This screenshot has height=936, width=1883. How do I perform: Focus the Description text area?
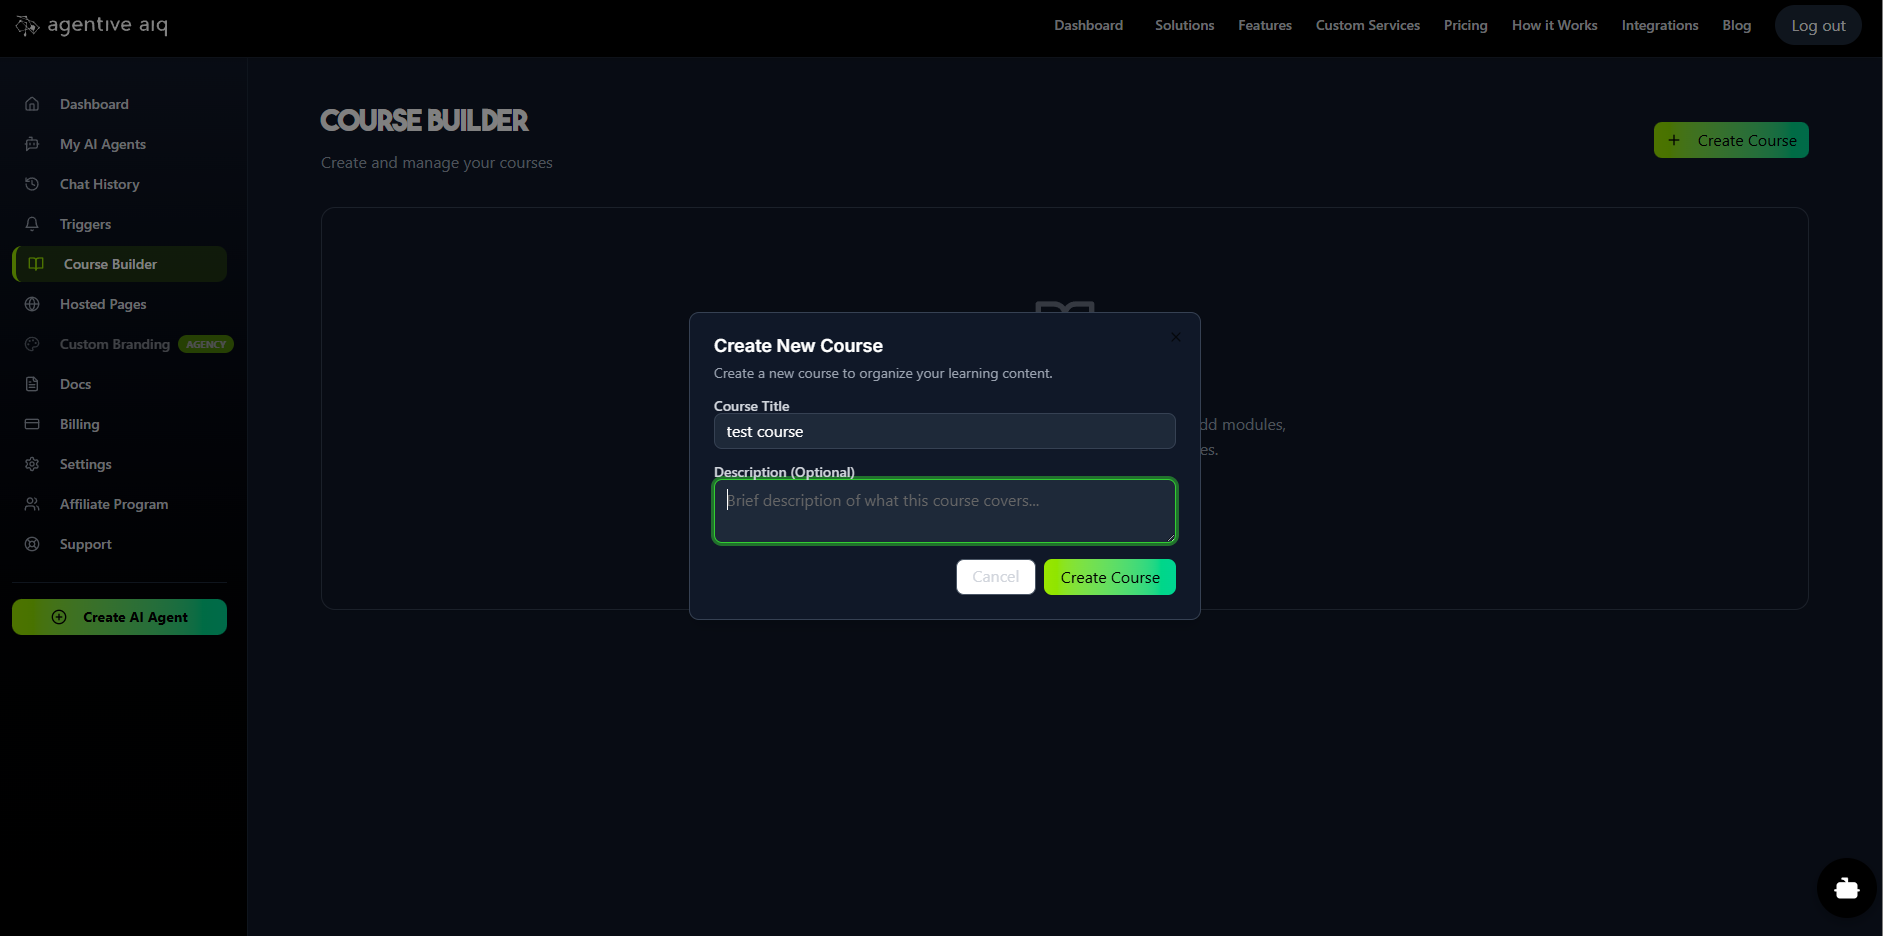[944, 511]
